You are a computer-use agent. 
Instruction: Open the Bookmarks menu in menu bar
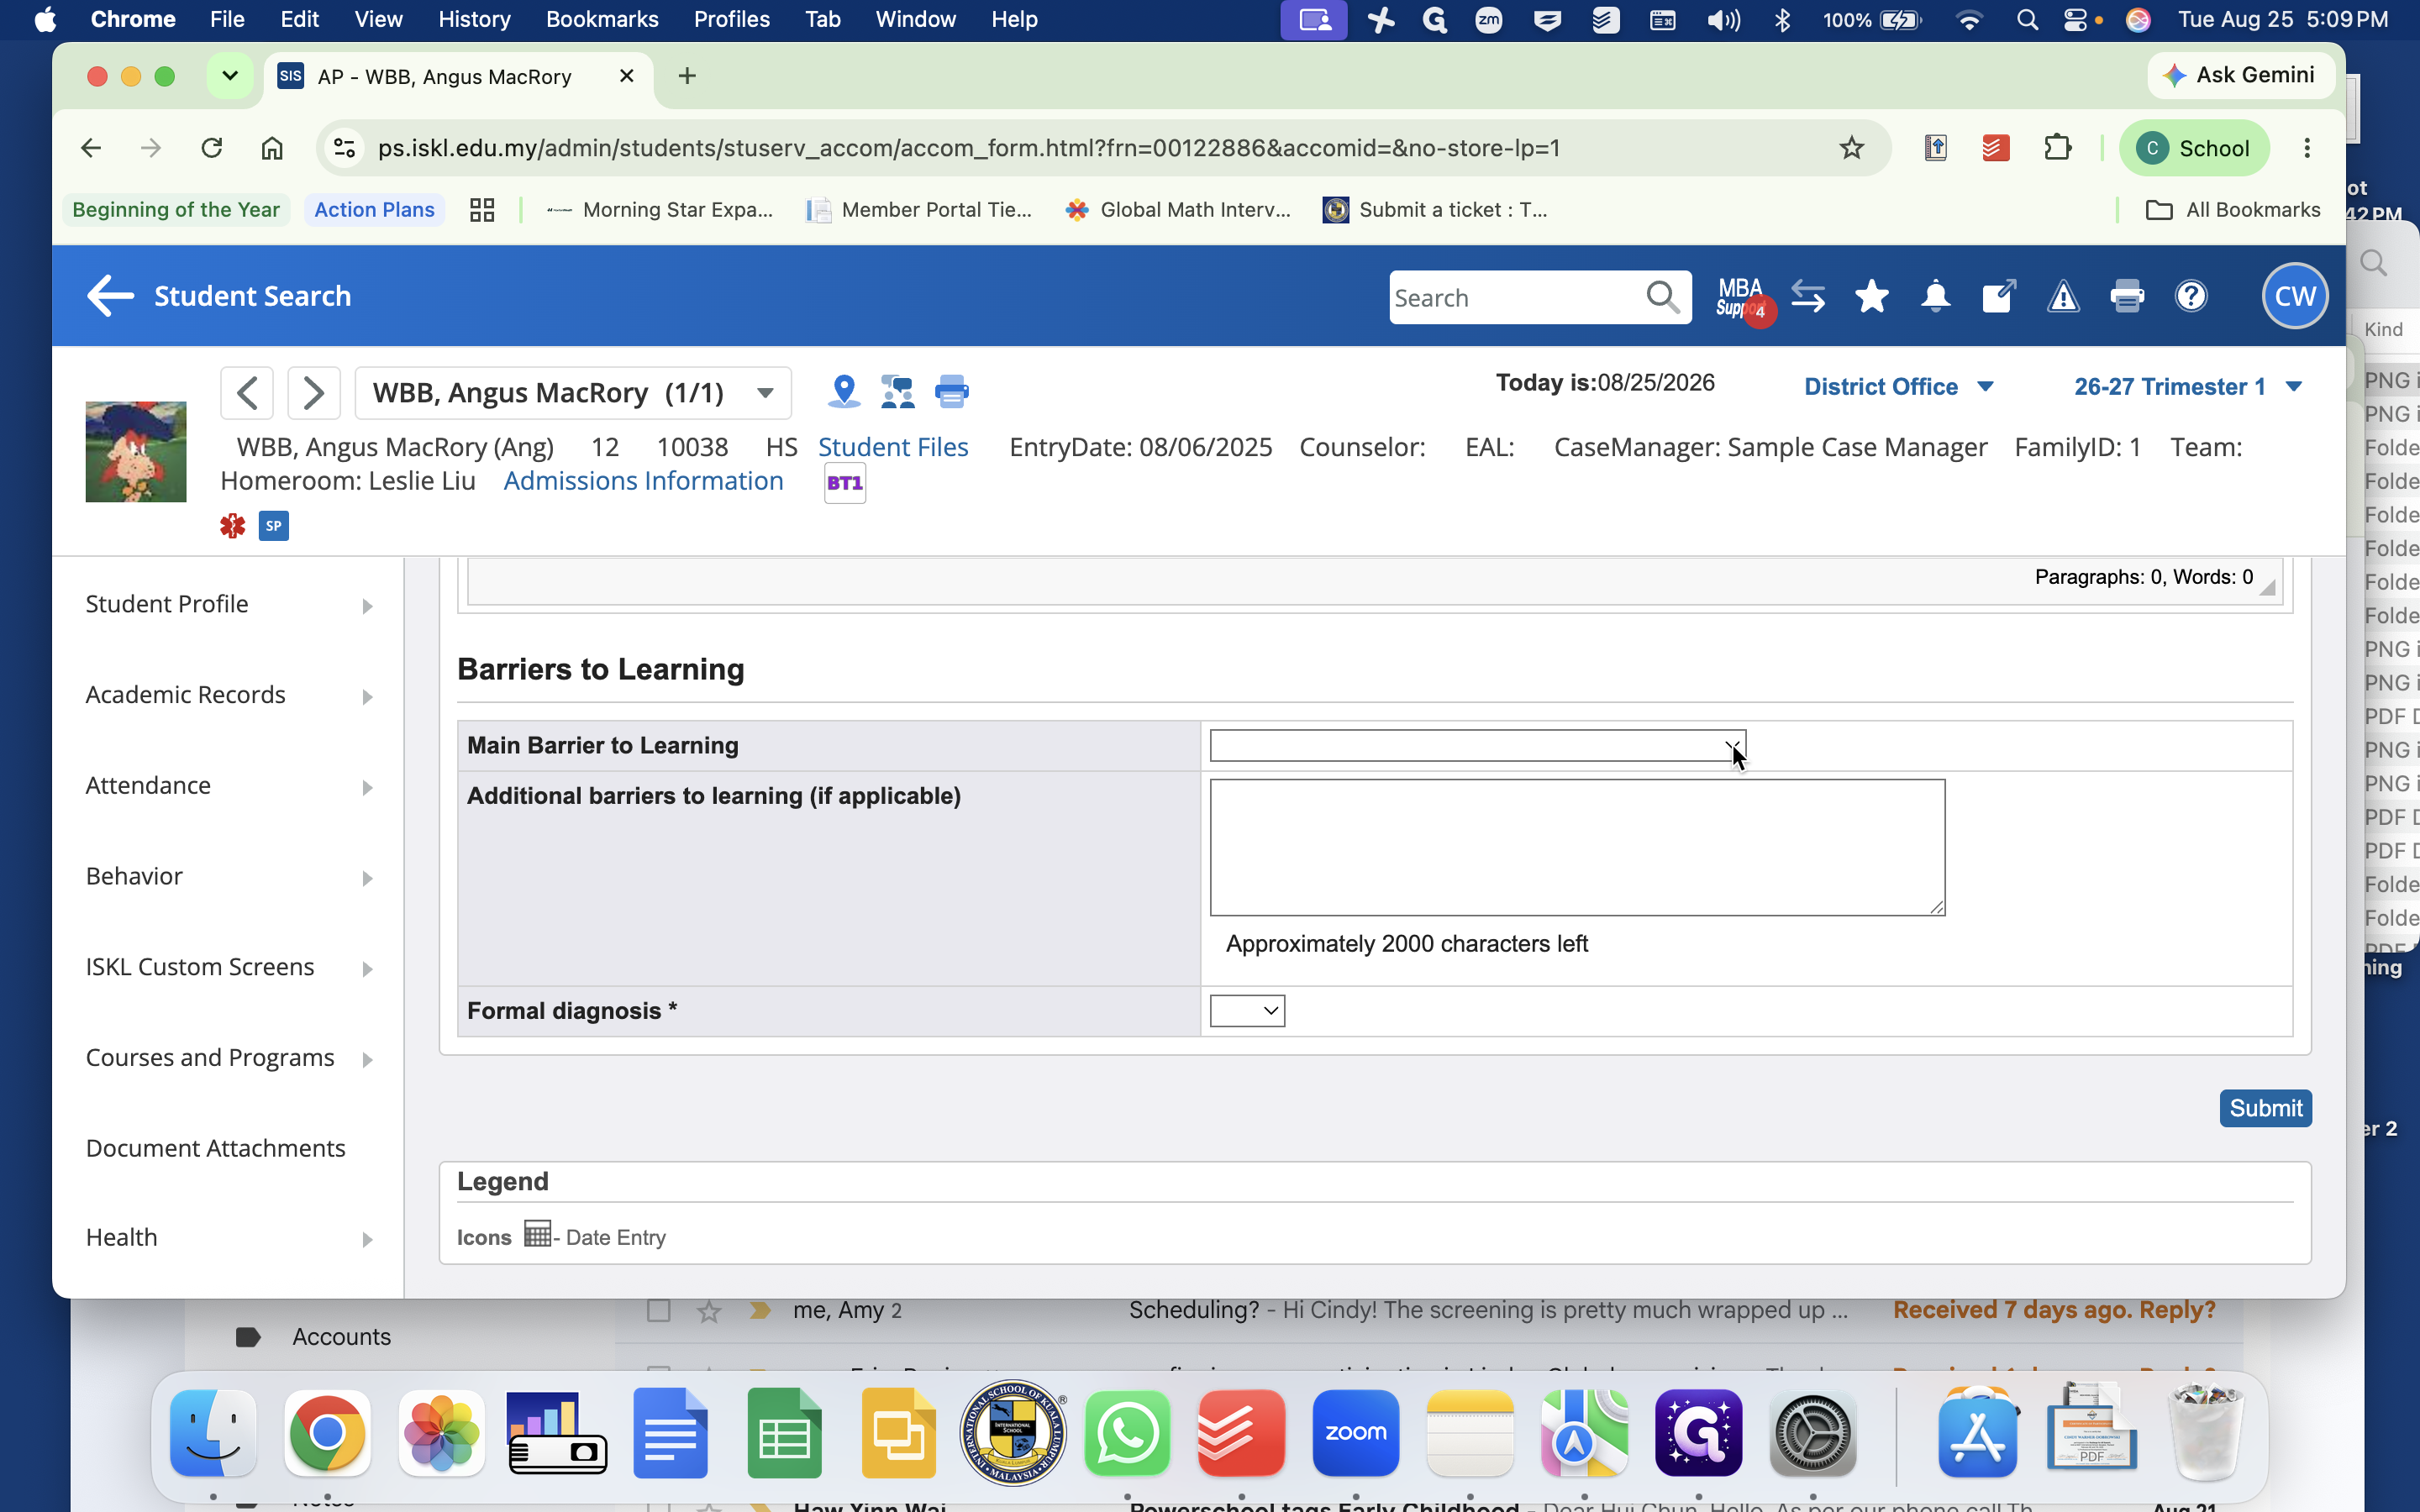tap(602, 19)
